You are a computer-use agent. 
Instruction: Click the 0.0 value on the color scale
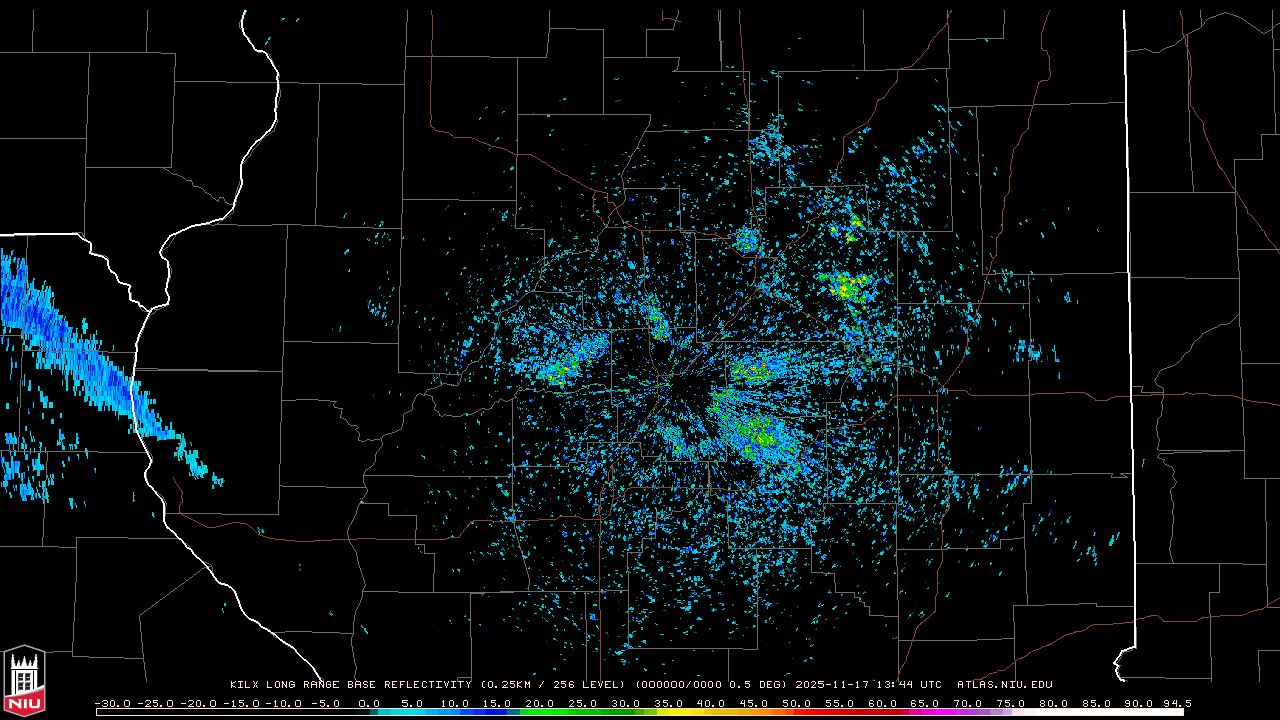[x=369, y=703]
